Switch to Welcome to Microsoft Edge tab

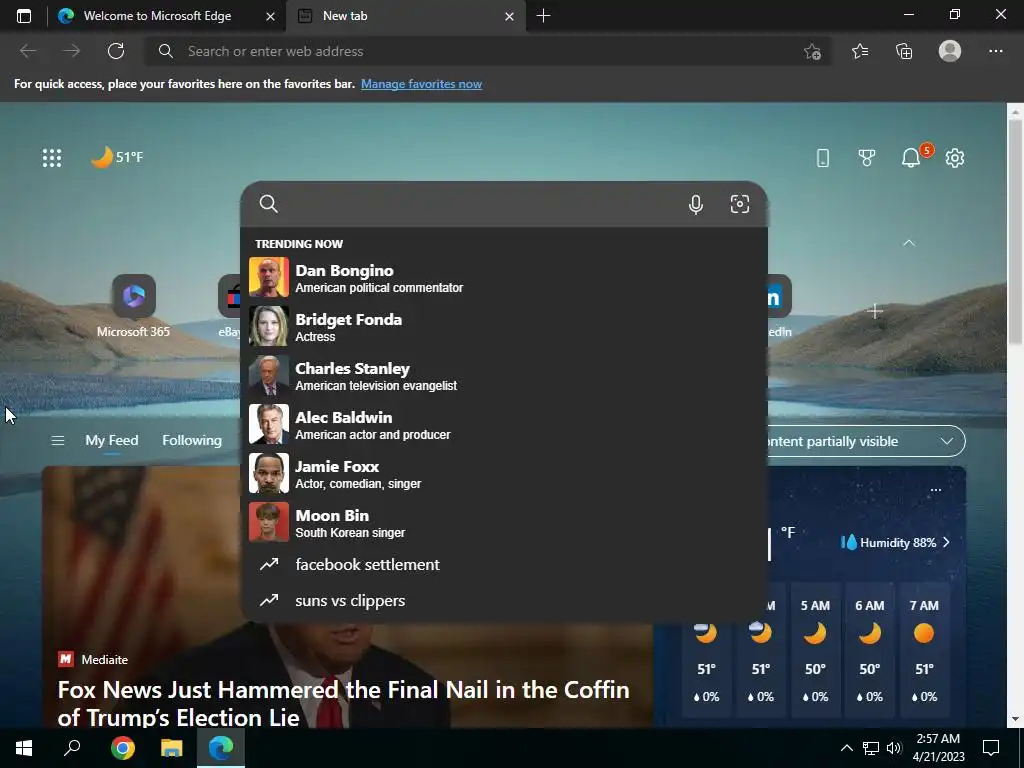click(x=157, y=16)
